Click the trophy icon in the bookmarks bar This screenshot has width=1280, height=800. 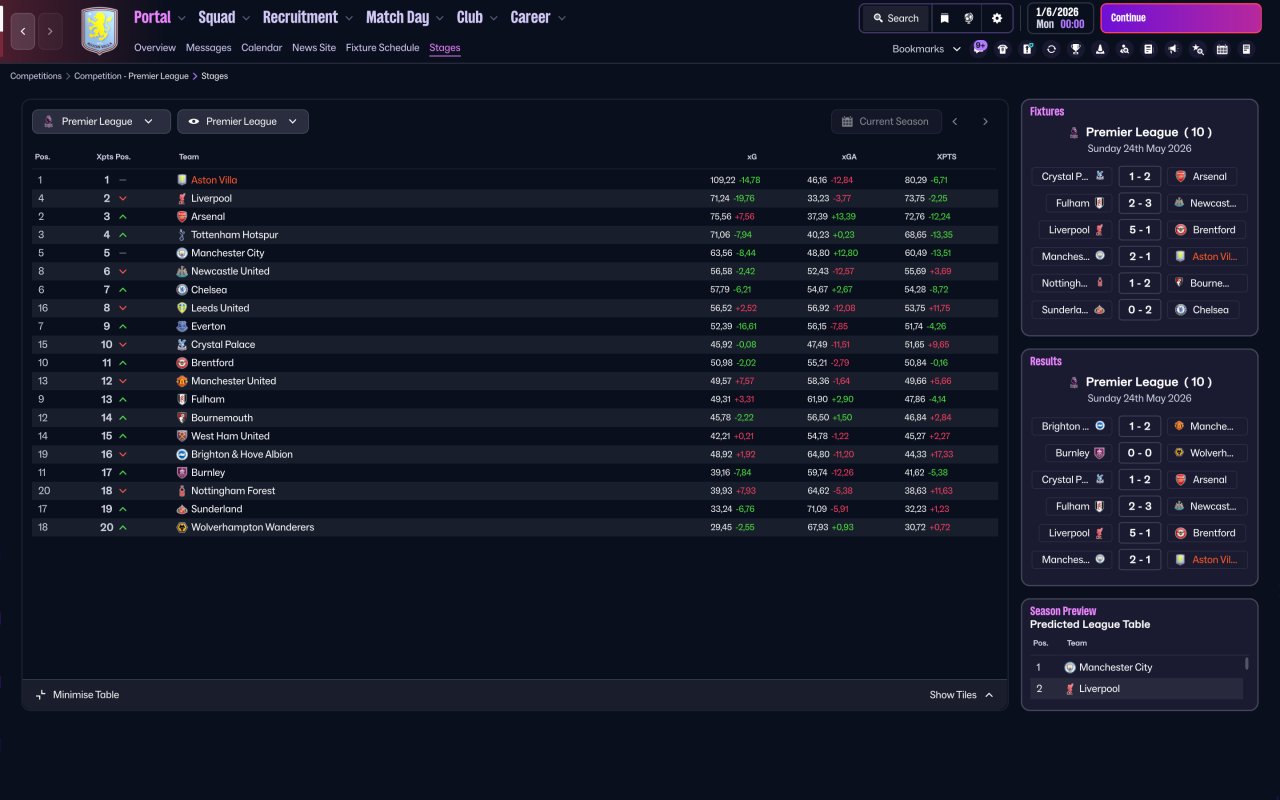pos(1076,49)
